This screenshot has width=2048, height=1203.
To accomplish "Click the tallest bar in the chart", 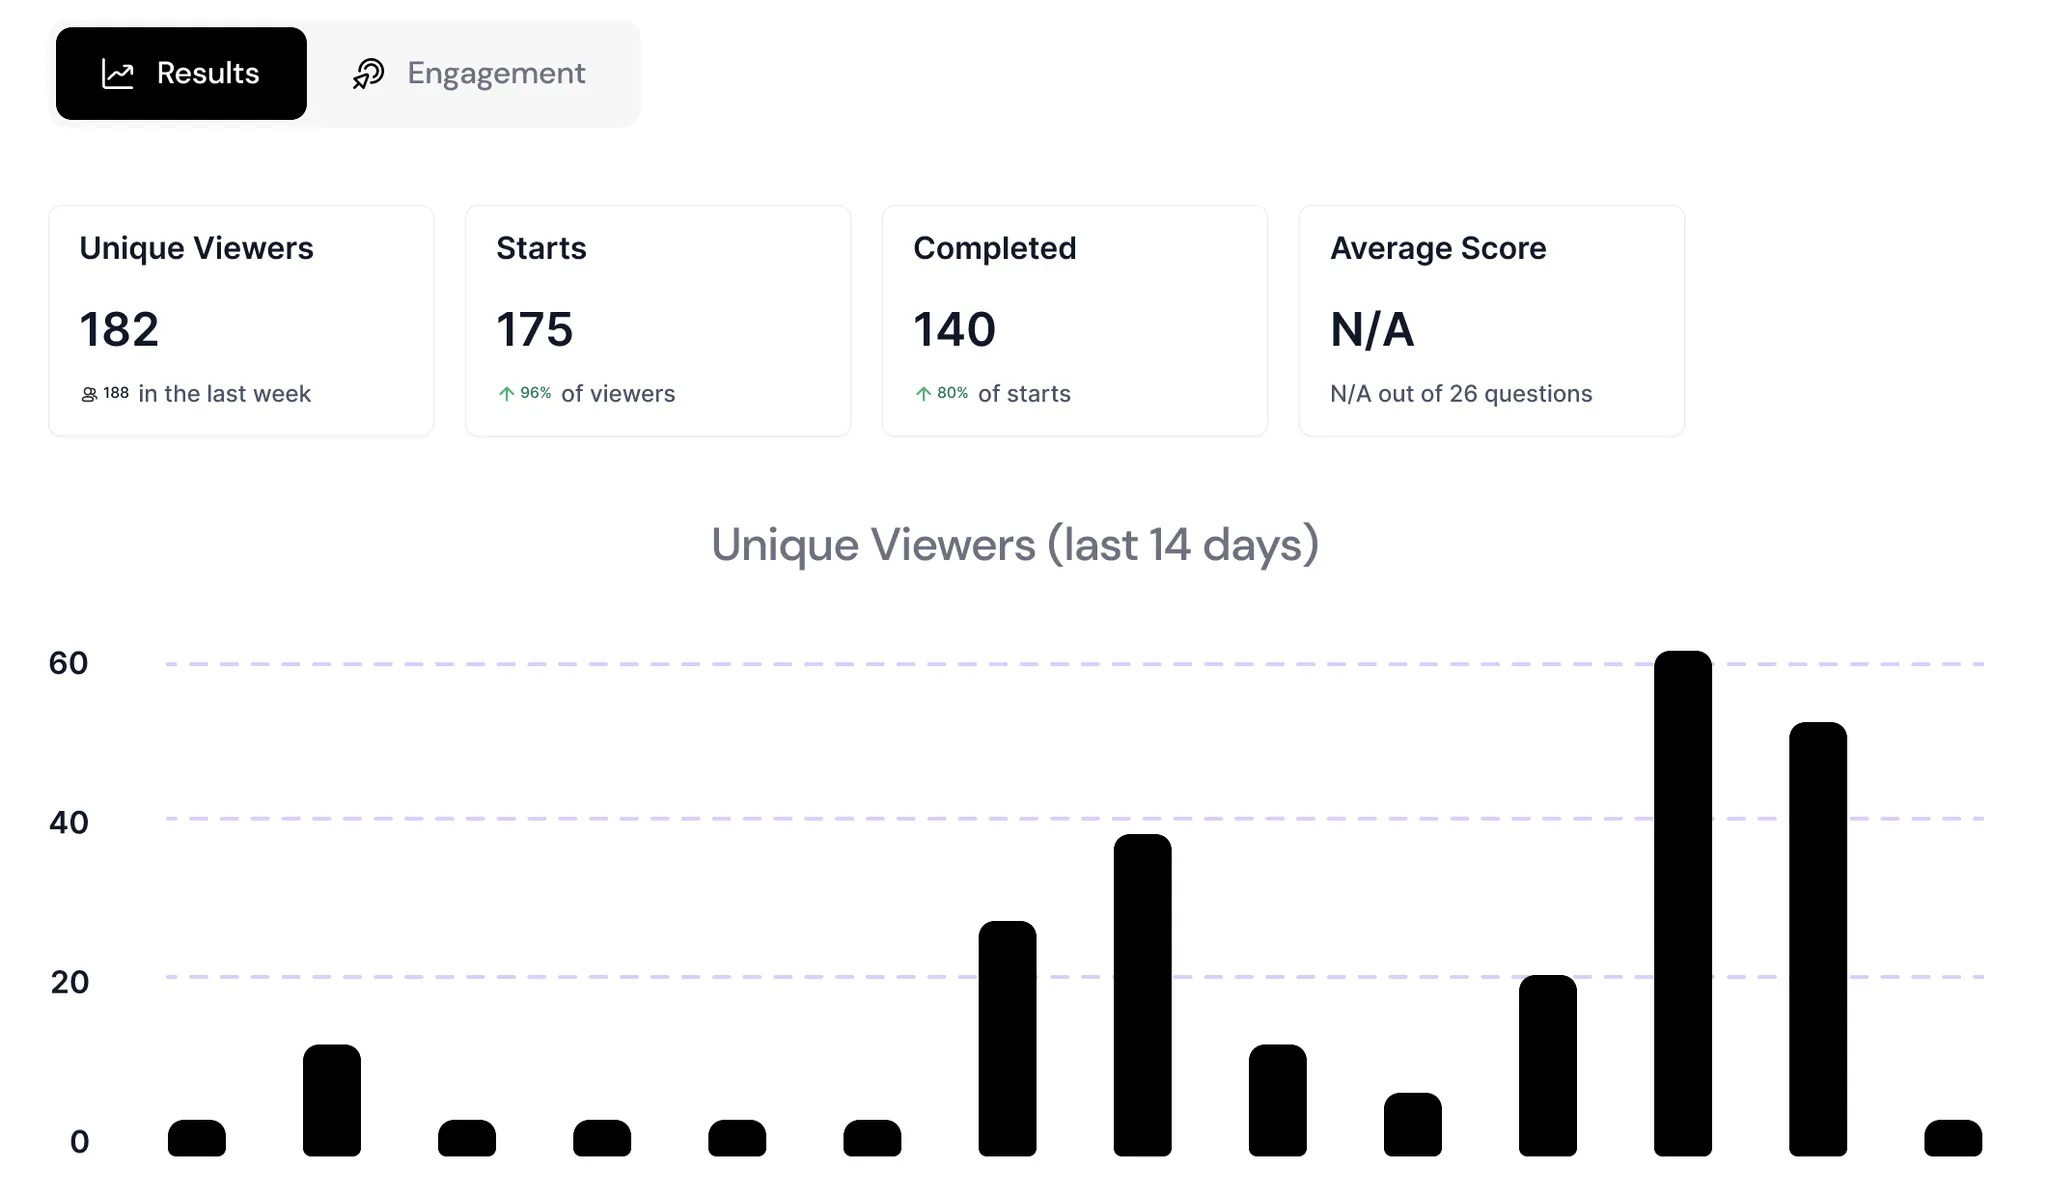I will tap(1683, 903).
